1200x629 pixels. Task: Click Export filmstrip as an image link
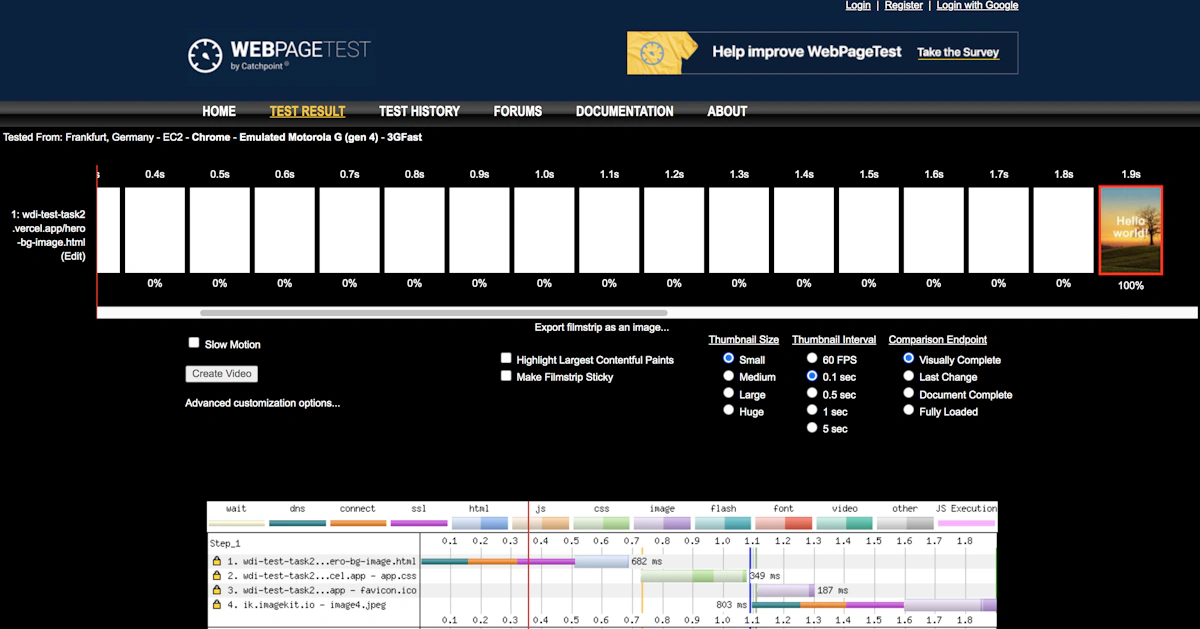click(x=602, y=327)
